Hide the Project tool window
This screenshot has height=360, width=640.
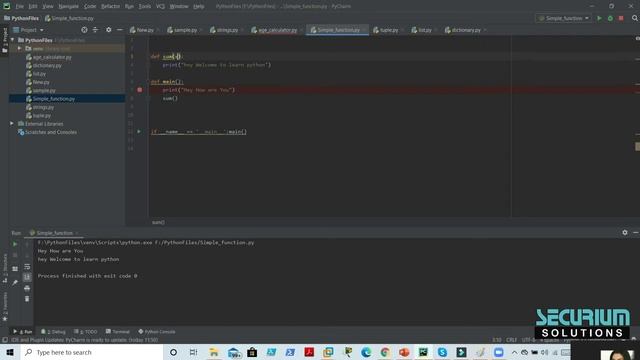click(120, 30)
